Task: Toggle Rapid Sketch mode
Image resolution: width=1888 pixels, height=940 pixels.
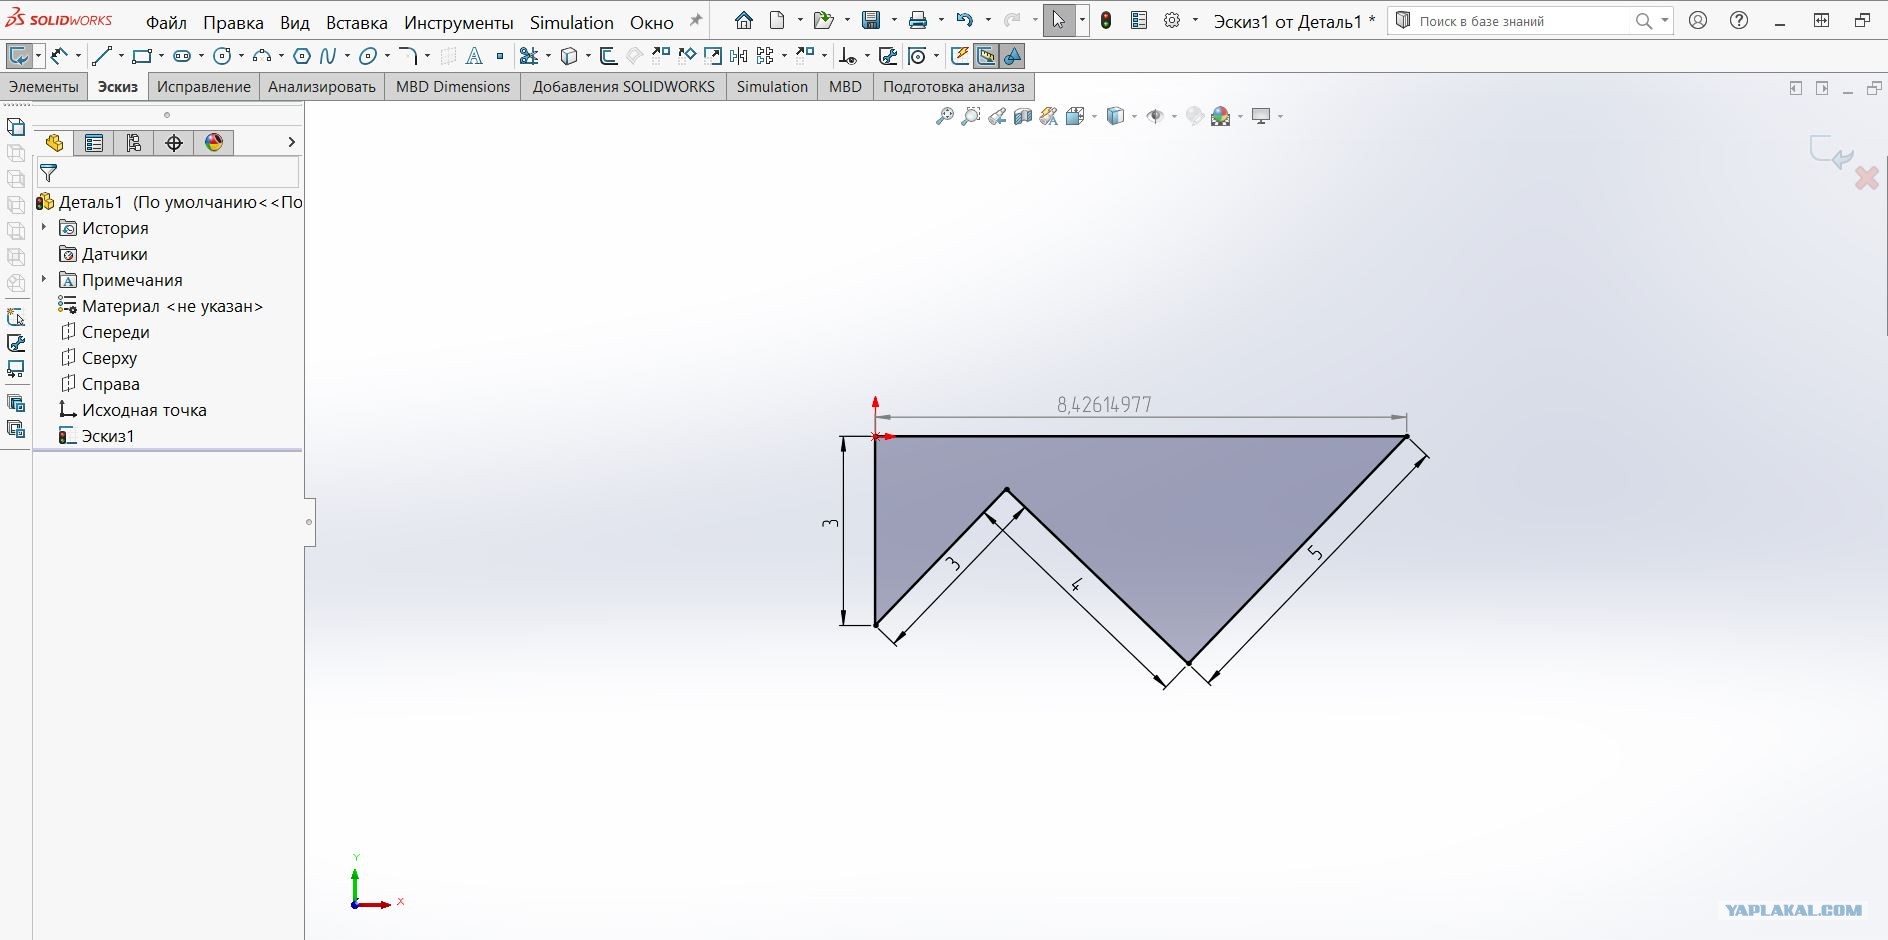Action: click(x=960, y=56)
